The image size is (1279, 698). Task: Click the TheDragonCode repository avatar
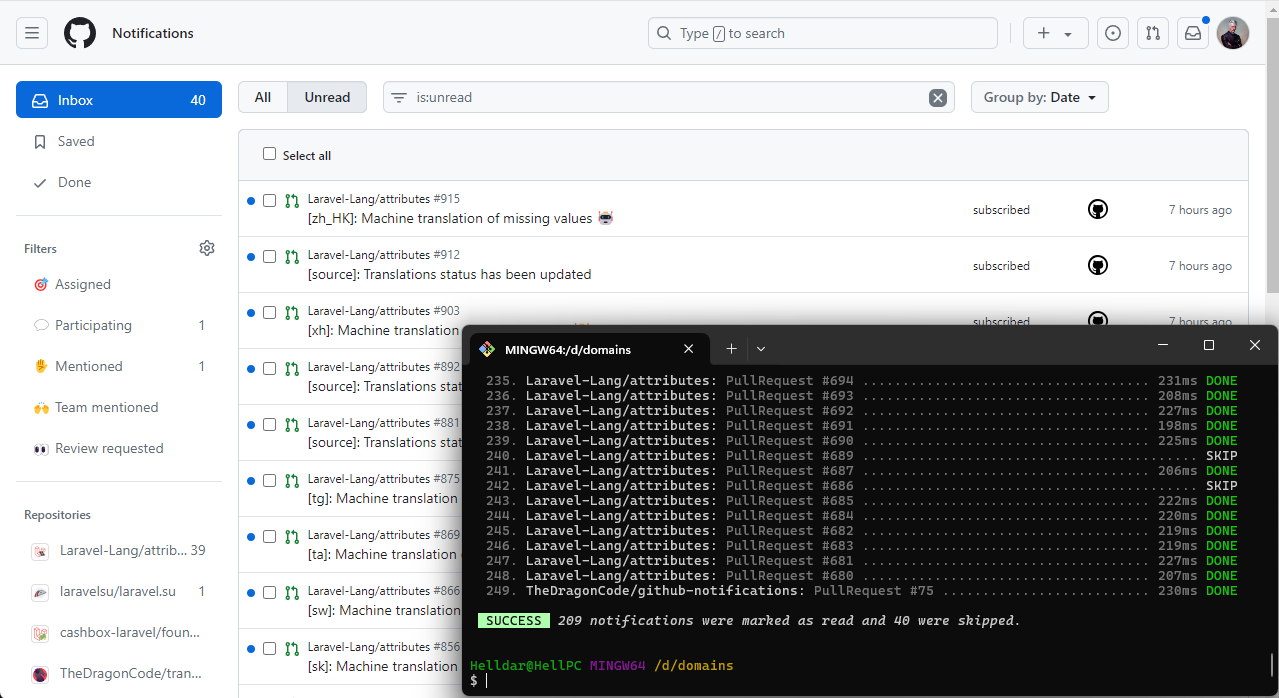[40, 674]
